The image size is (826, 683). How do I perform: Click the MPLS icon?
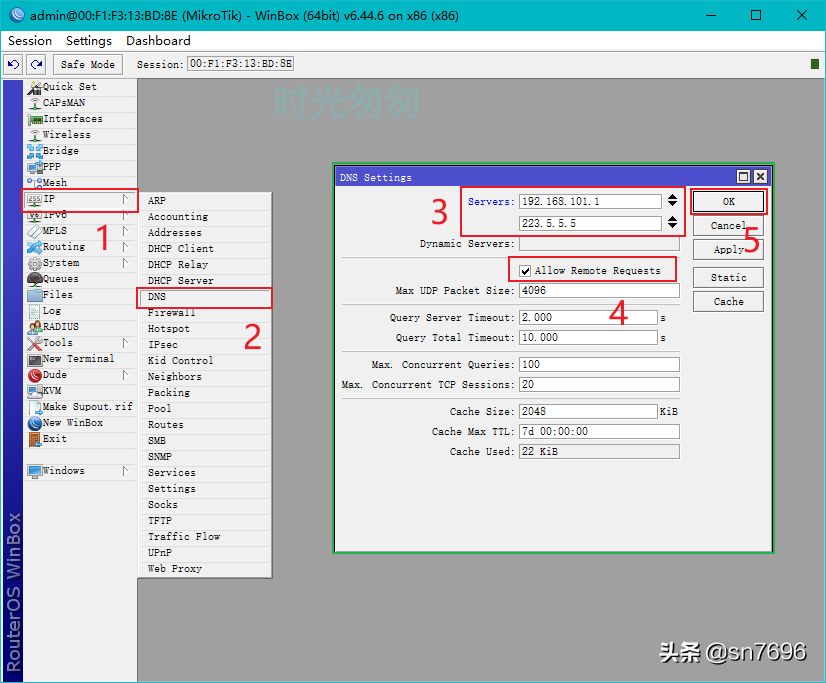click(x=35, y=231)
